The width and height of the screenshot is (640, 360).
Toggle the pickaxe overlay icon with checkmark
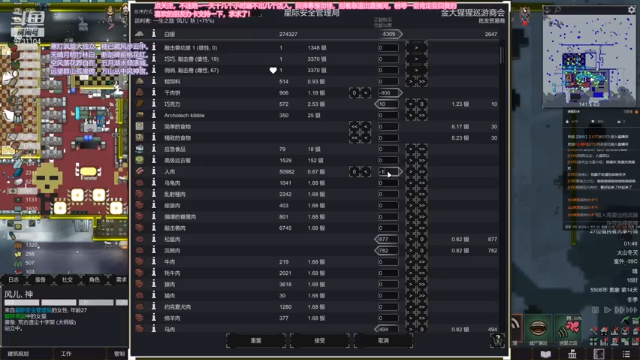tap(625, 321)
